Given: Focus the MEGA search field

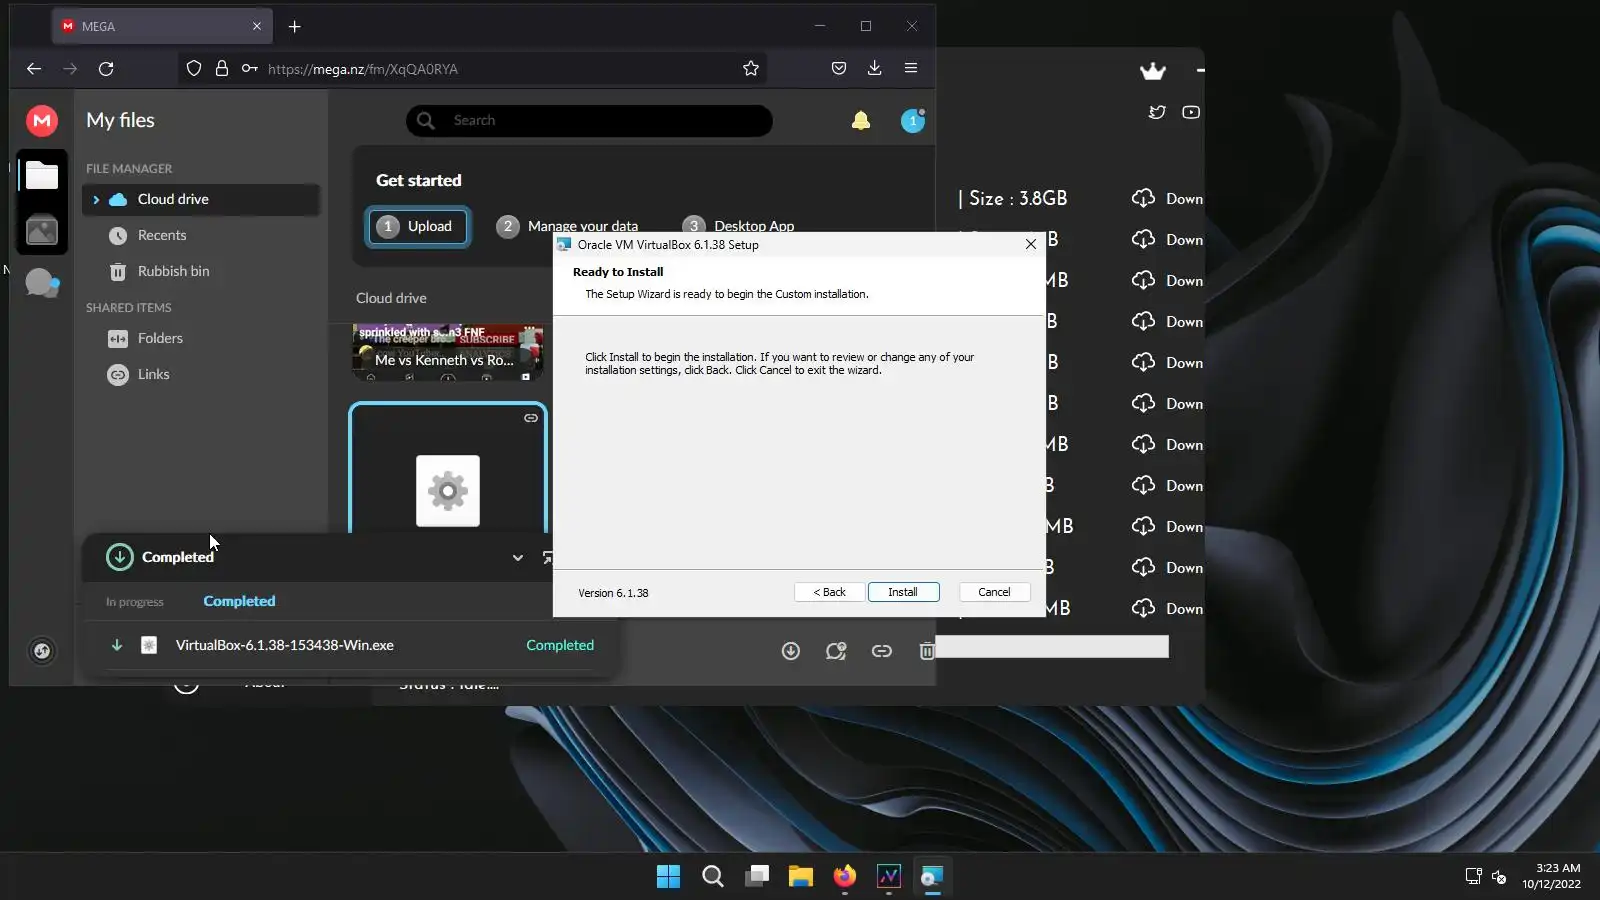Looking at the screenshot, I should tap(589, 121).
